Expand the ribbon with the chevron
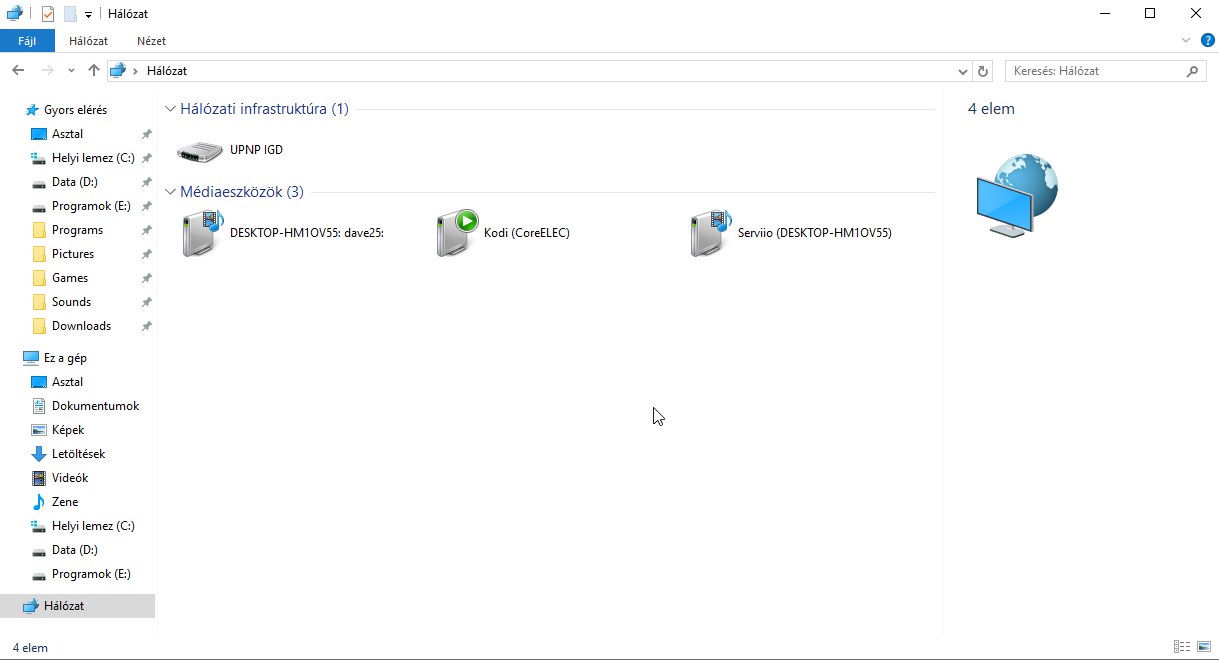The image size is (1219, 660). point(1187,40)
